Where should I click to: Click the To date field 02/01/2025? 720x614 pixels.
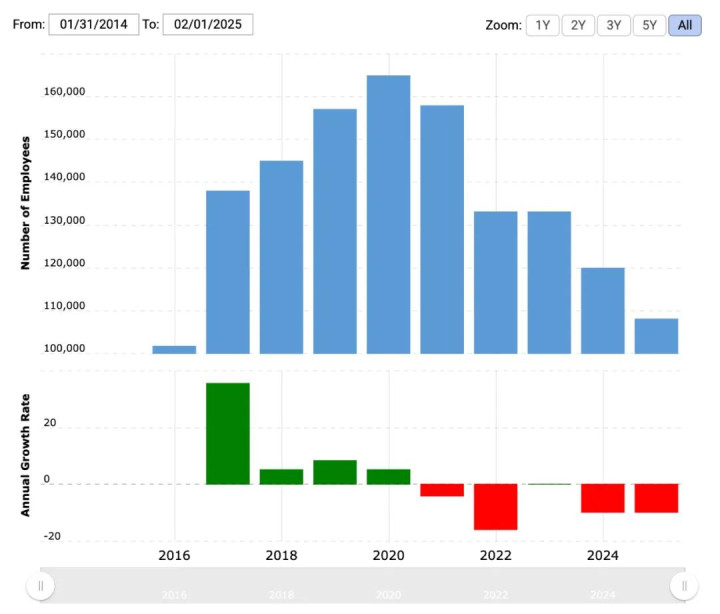click(x=208, y=24)
